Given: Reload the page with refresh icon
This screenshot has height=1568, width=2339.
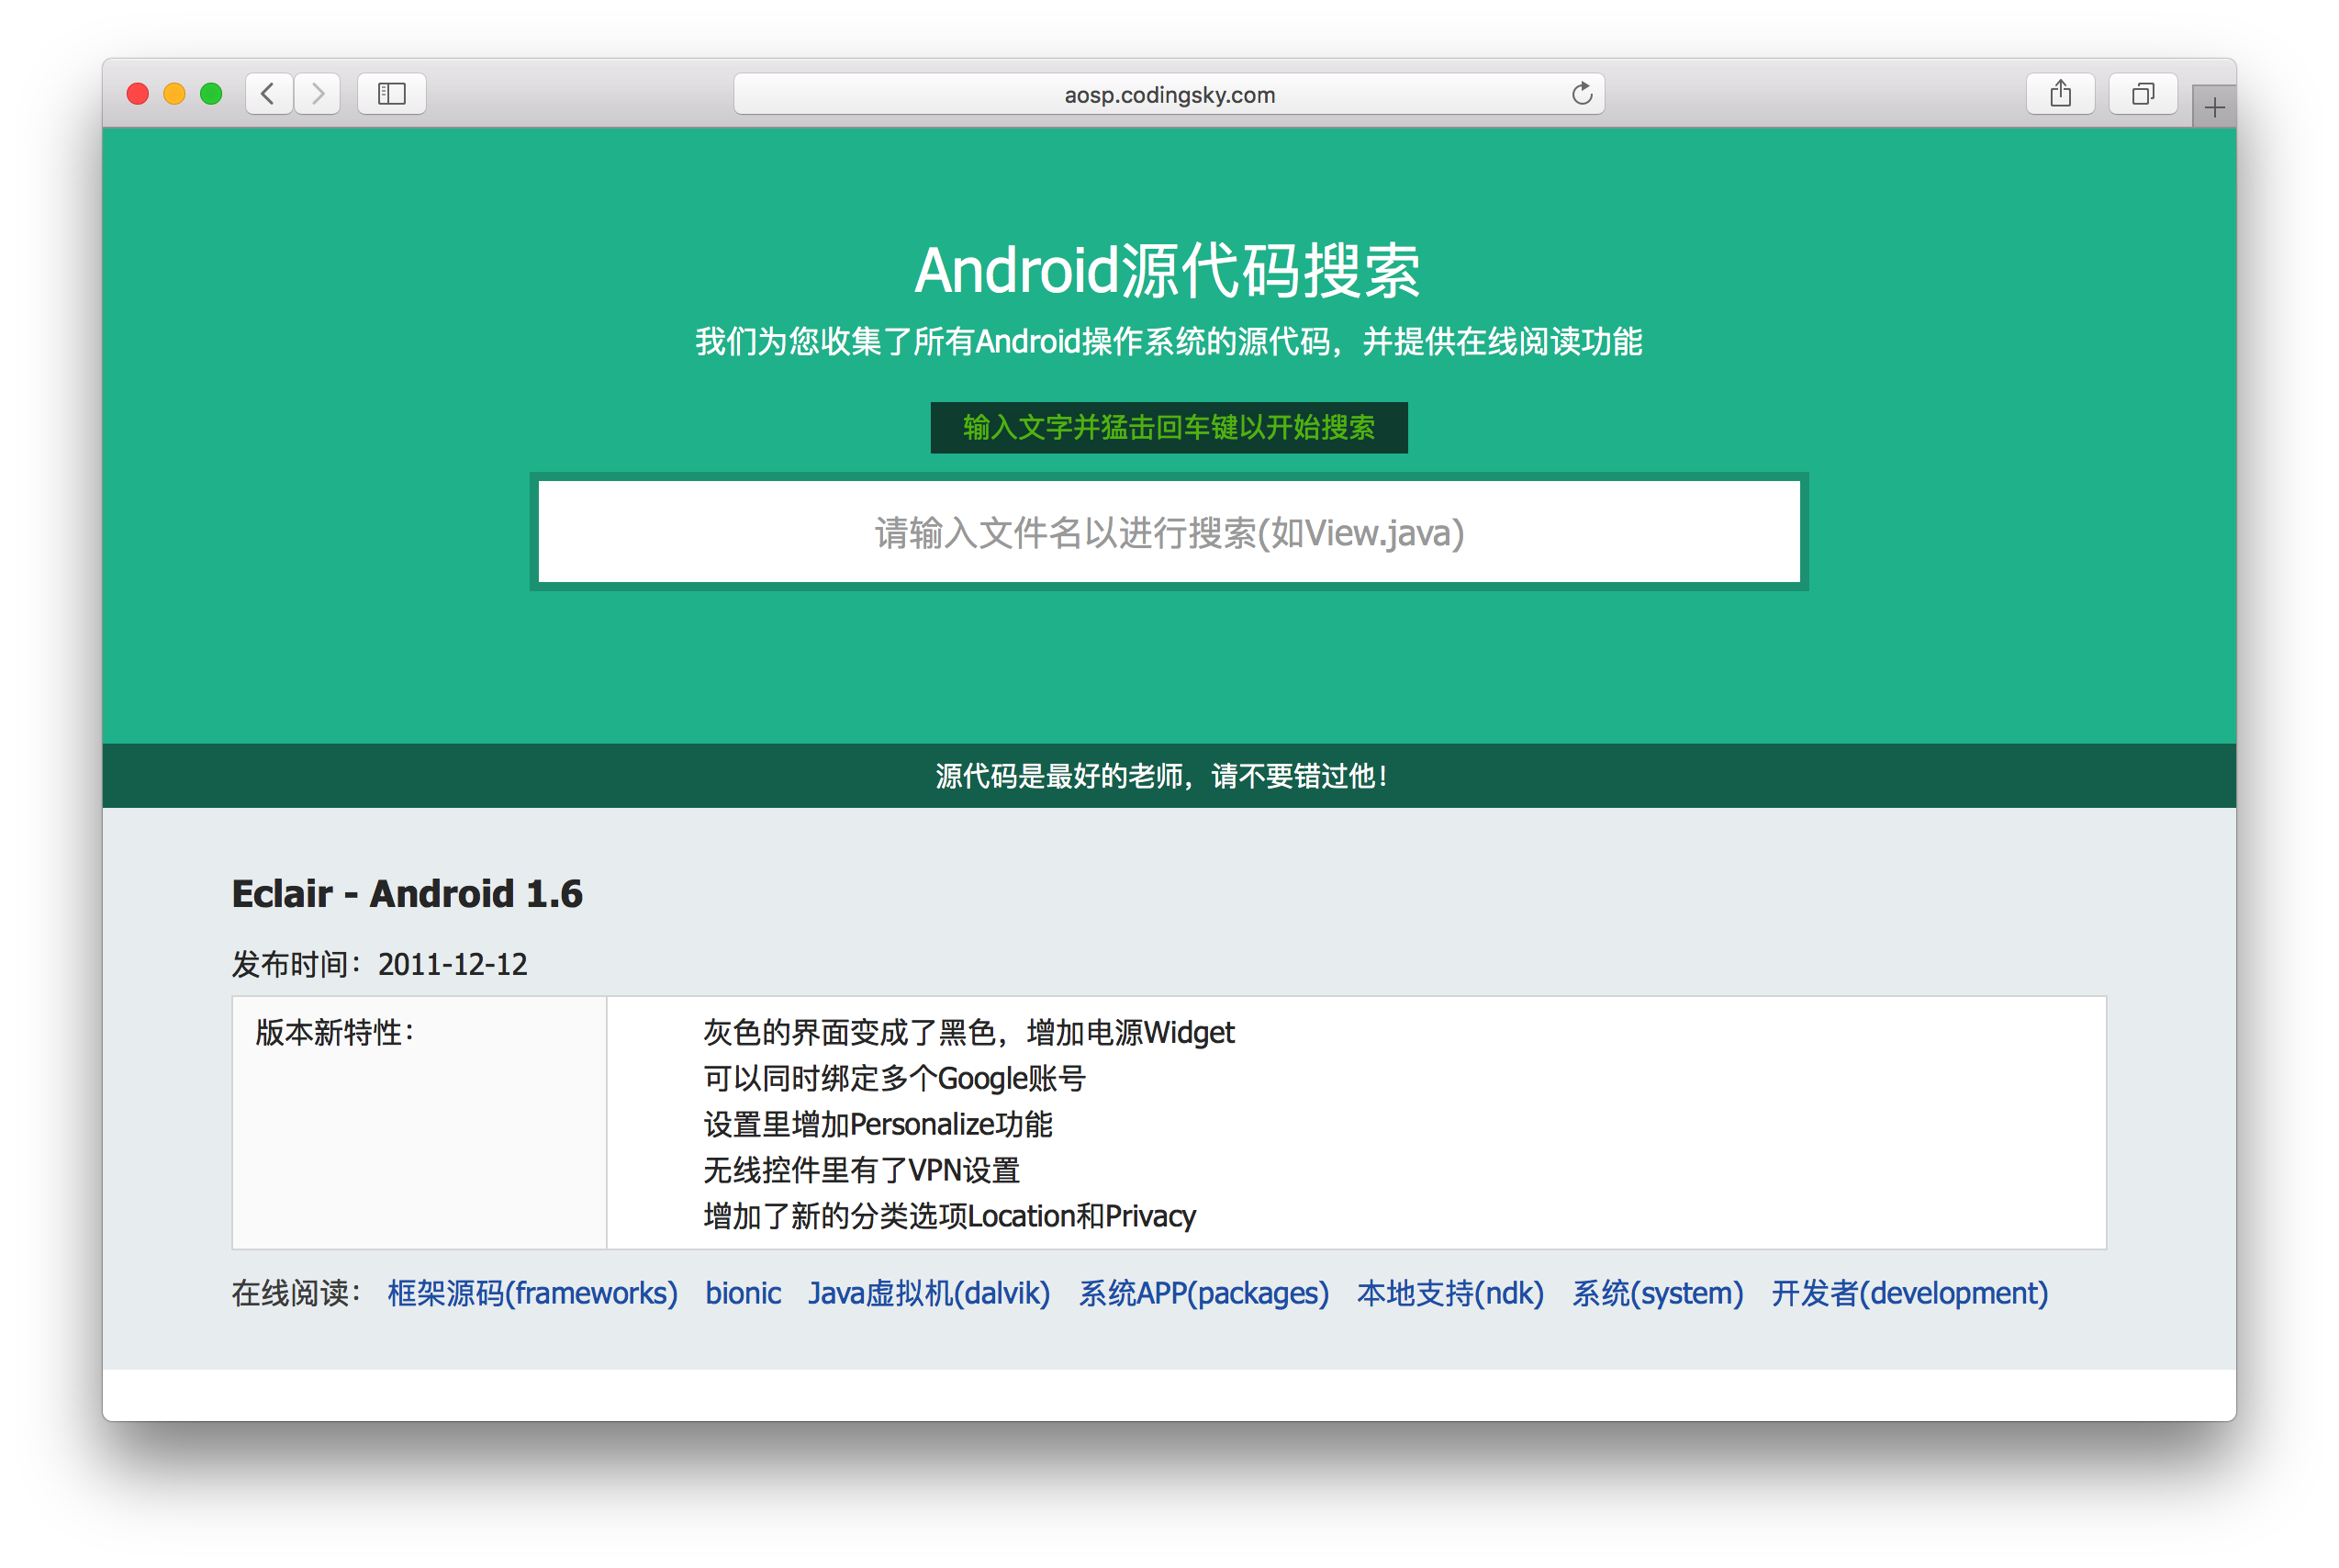Looking at the screenshot, I should 1581,94.
